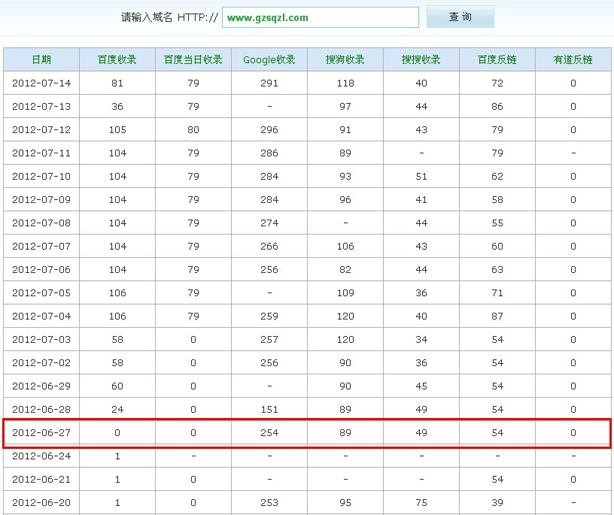Select the 百度当日收录 column header
Viewport: 614px width, 515px height.
(x=193, y=60)
